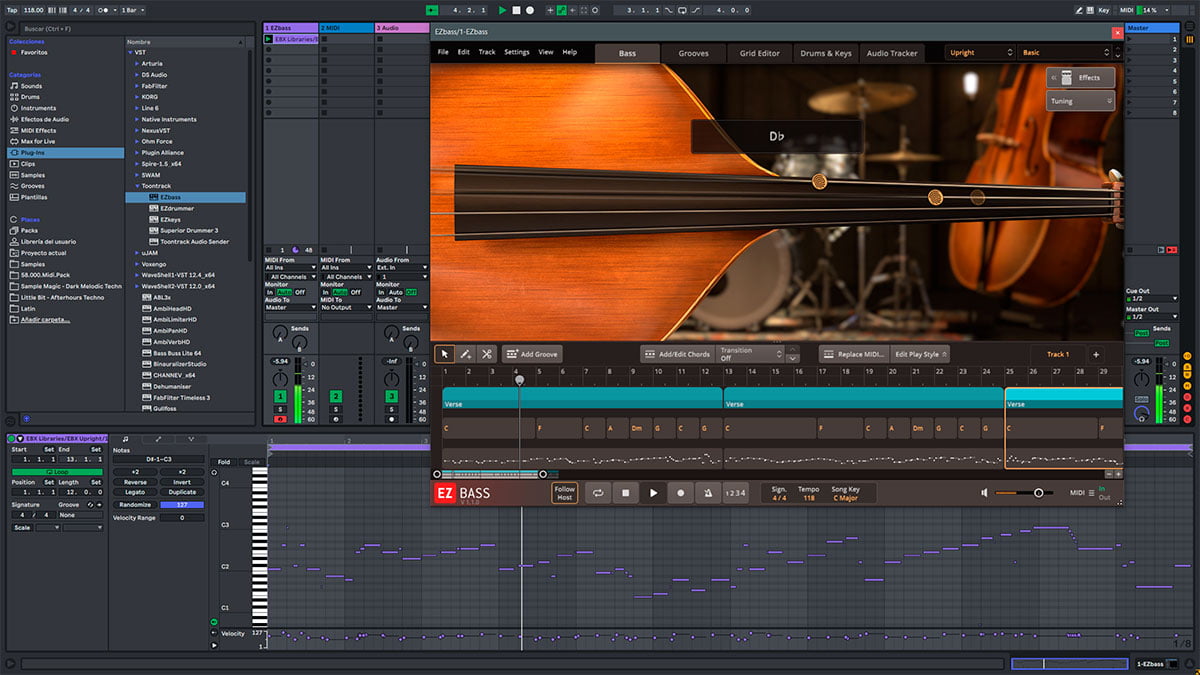Open track 1 MIDI From All Ins dropdown
This screenshot has height=675, width=1200.
pos(290,268)
